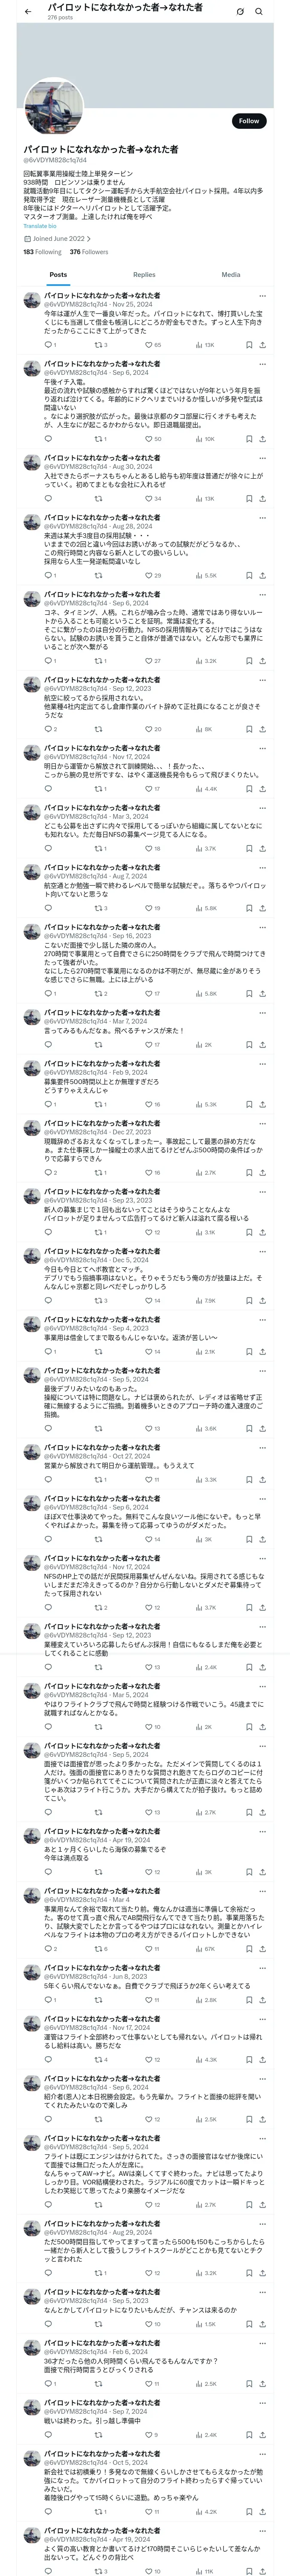View analytics of the Aug 7, 2024 post

tap(204, 908)
